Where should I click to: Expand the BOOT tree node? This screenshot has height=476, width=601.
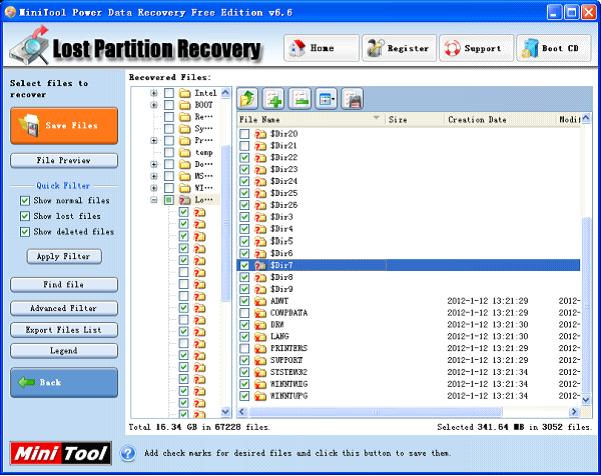click(154, 105)
